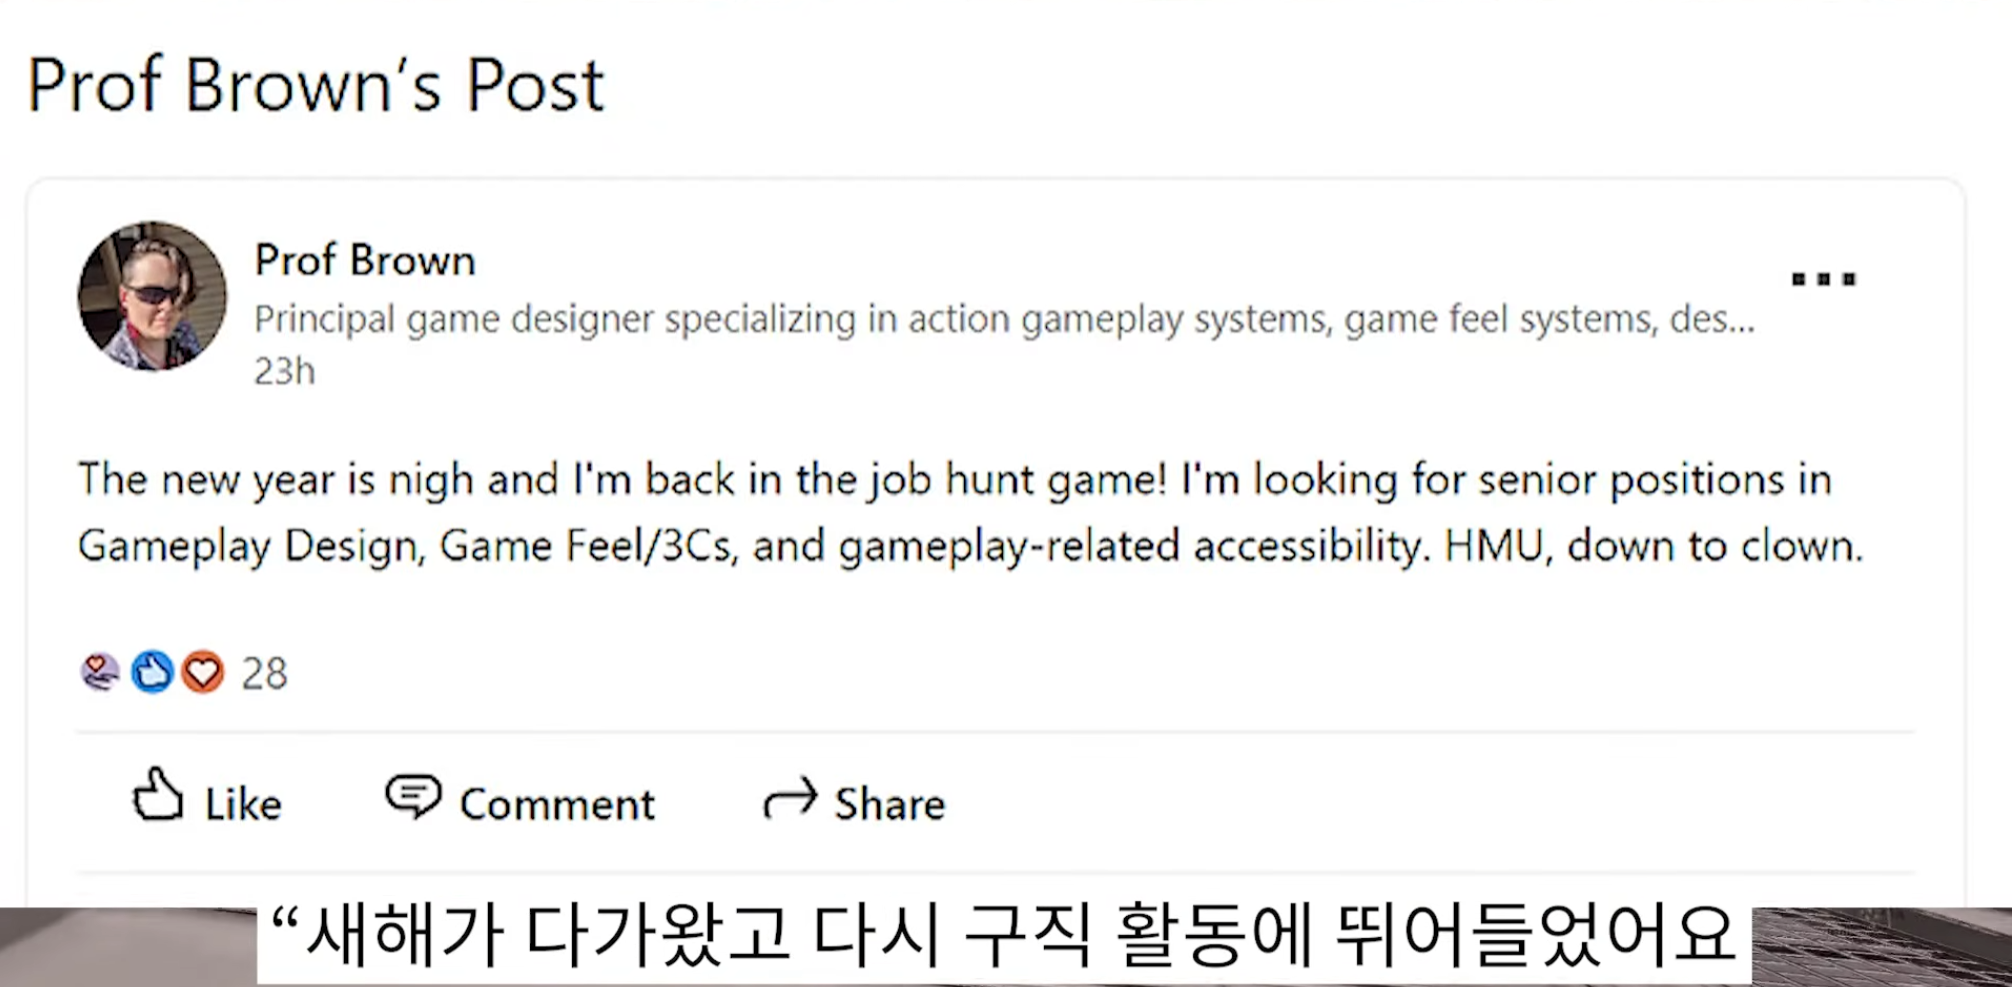The height and width of the screenshot is (987, 2012).
Task: Open the three-dot post options menu
Action: coord(1823,279)
